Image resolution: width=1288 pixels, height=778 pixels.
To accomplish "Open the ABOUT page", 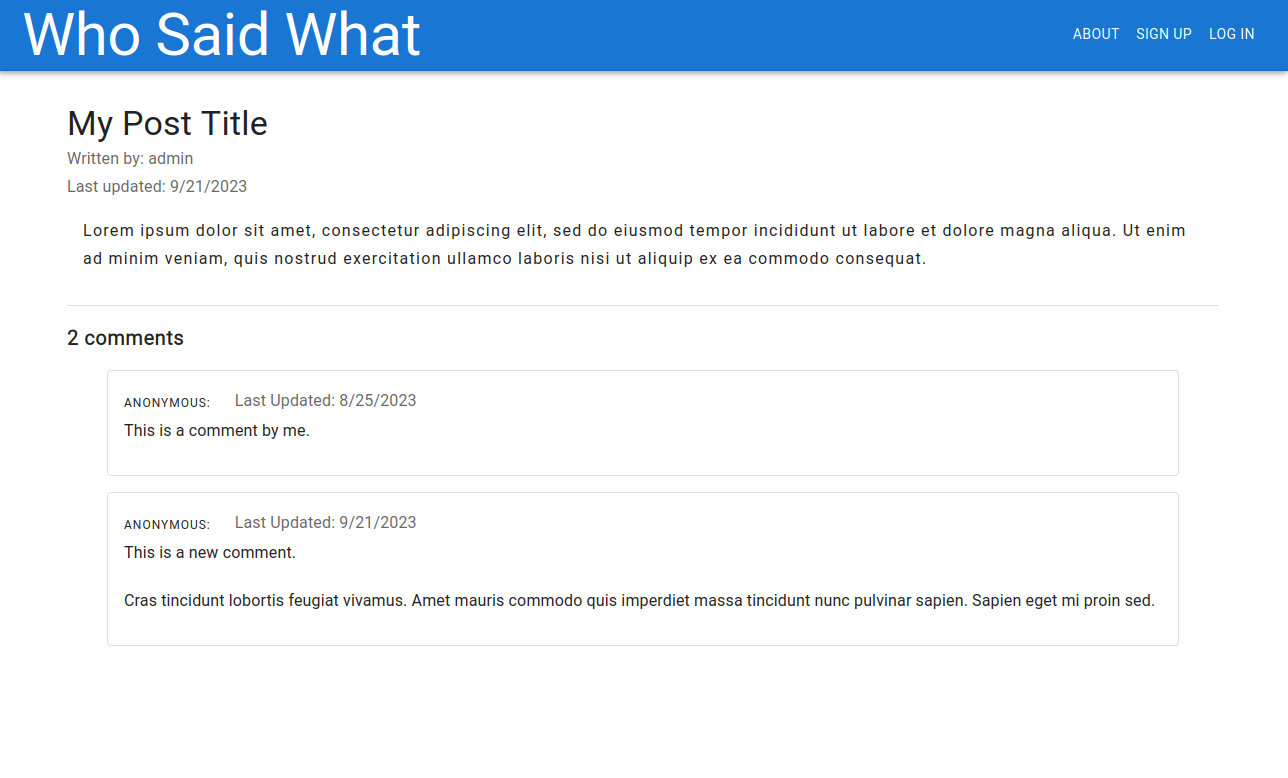I will pos(1096,34).
